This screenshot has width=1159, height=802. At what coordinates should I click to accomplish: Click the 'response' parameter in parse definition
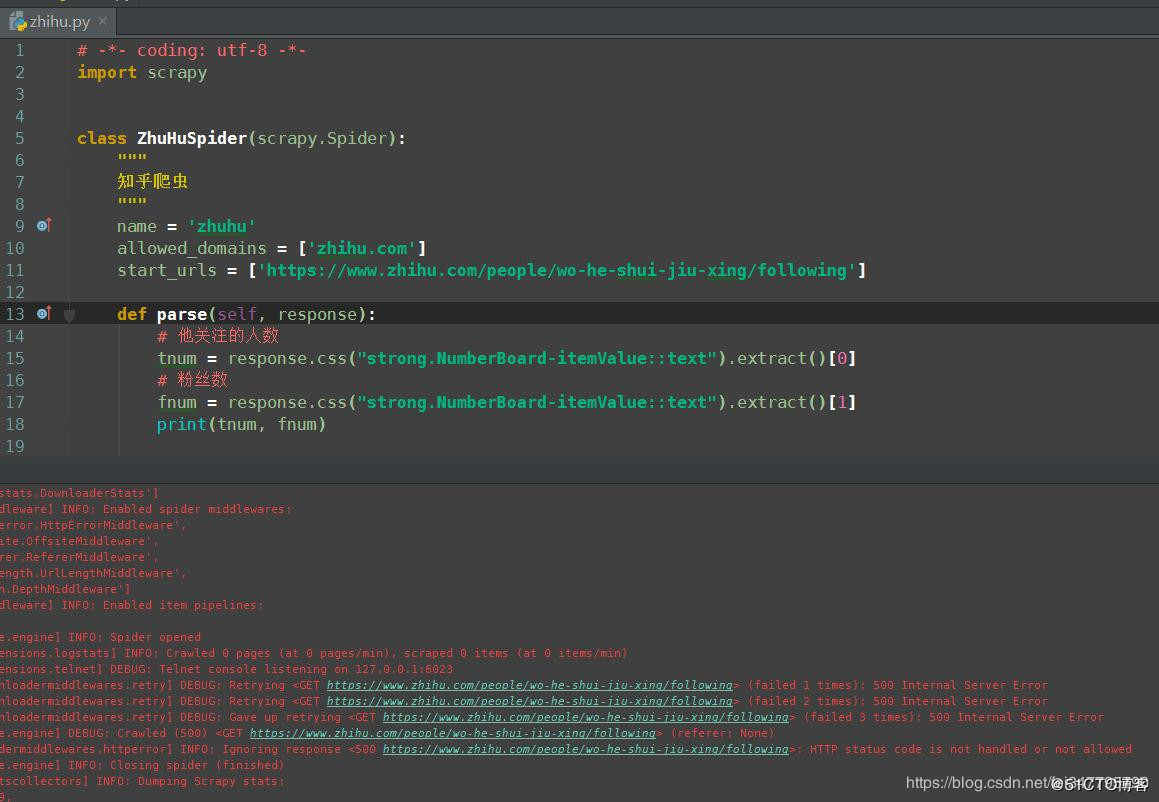317,314
